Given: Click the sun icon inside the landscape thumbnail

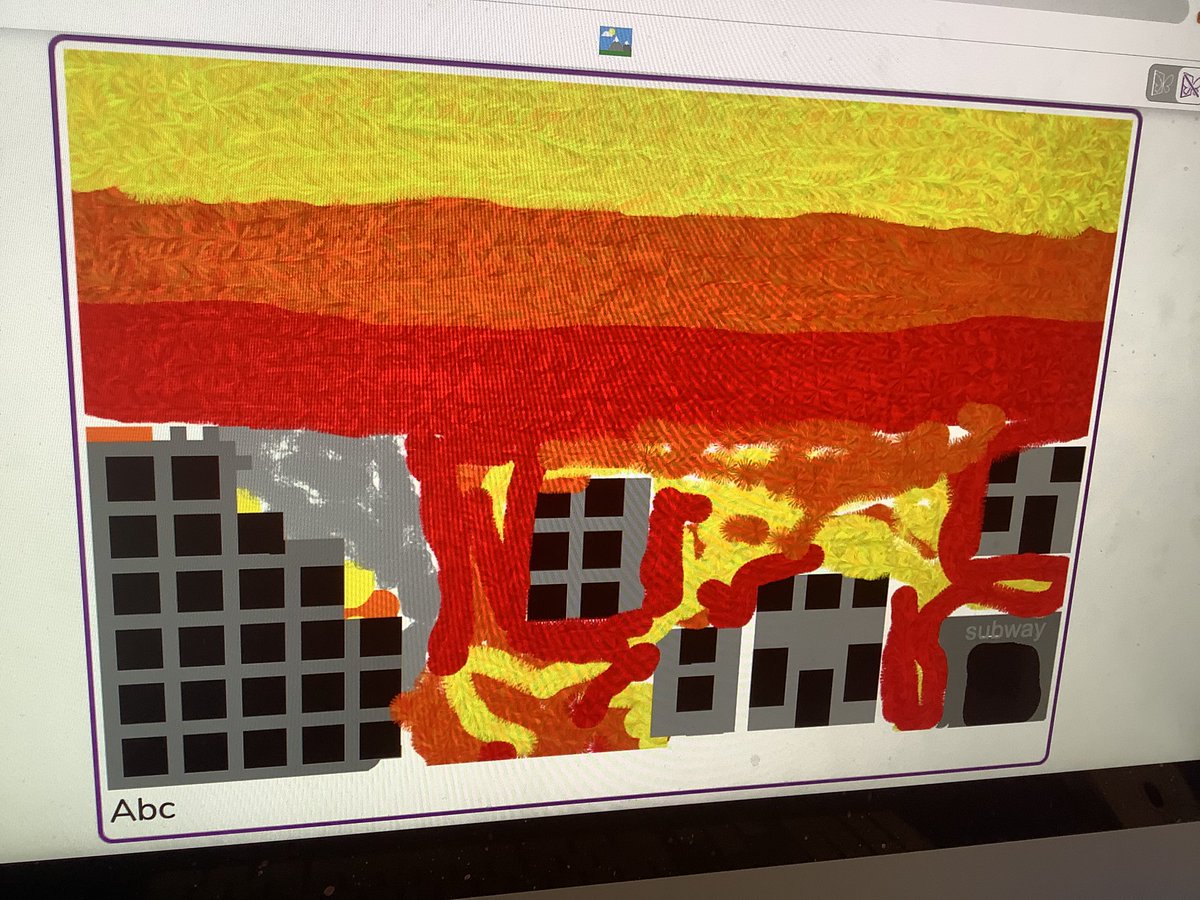Looking at the screenshot, I should click(x=612, y=31).
